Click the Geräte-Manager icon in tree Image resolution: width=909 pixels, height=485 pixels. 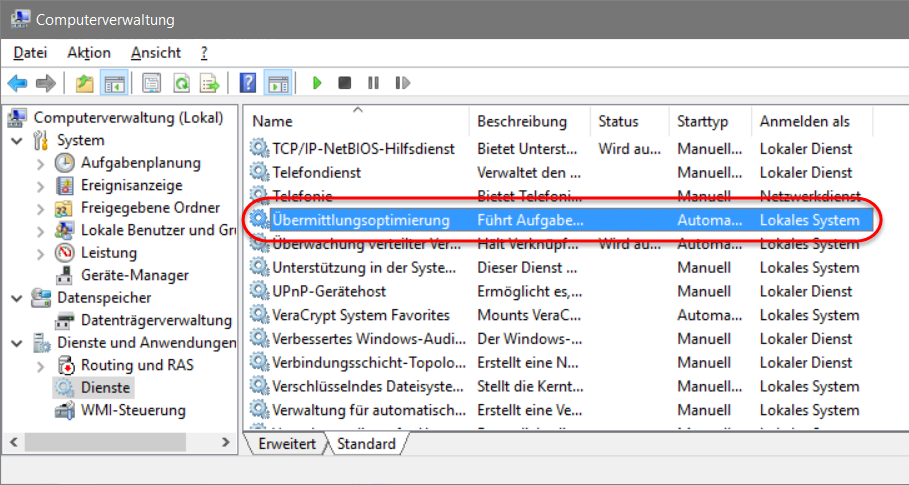coord(65,275)
